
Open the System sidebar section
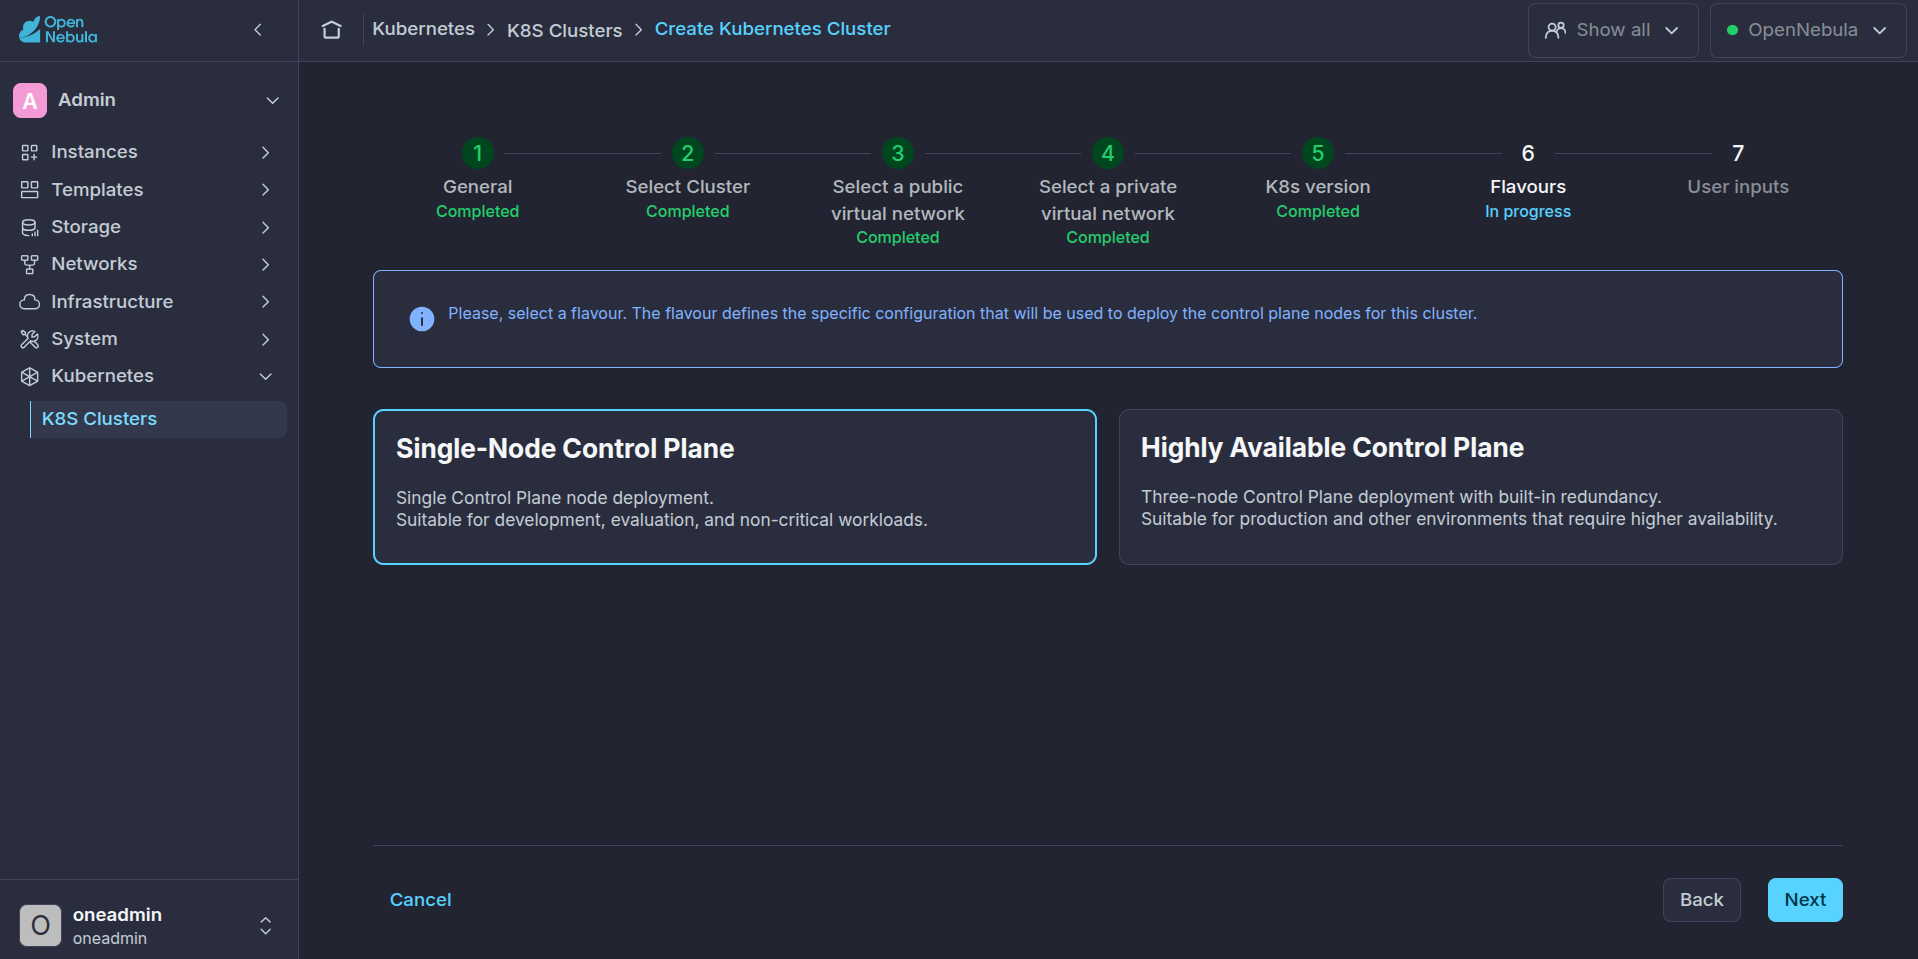click(x=147, y=339)
